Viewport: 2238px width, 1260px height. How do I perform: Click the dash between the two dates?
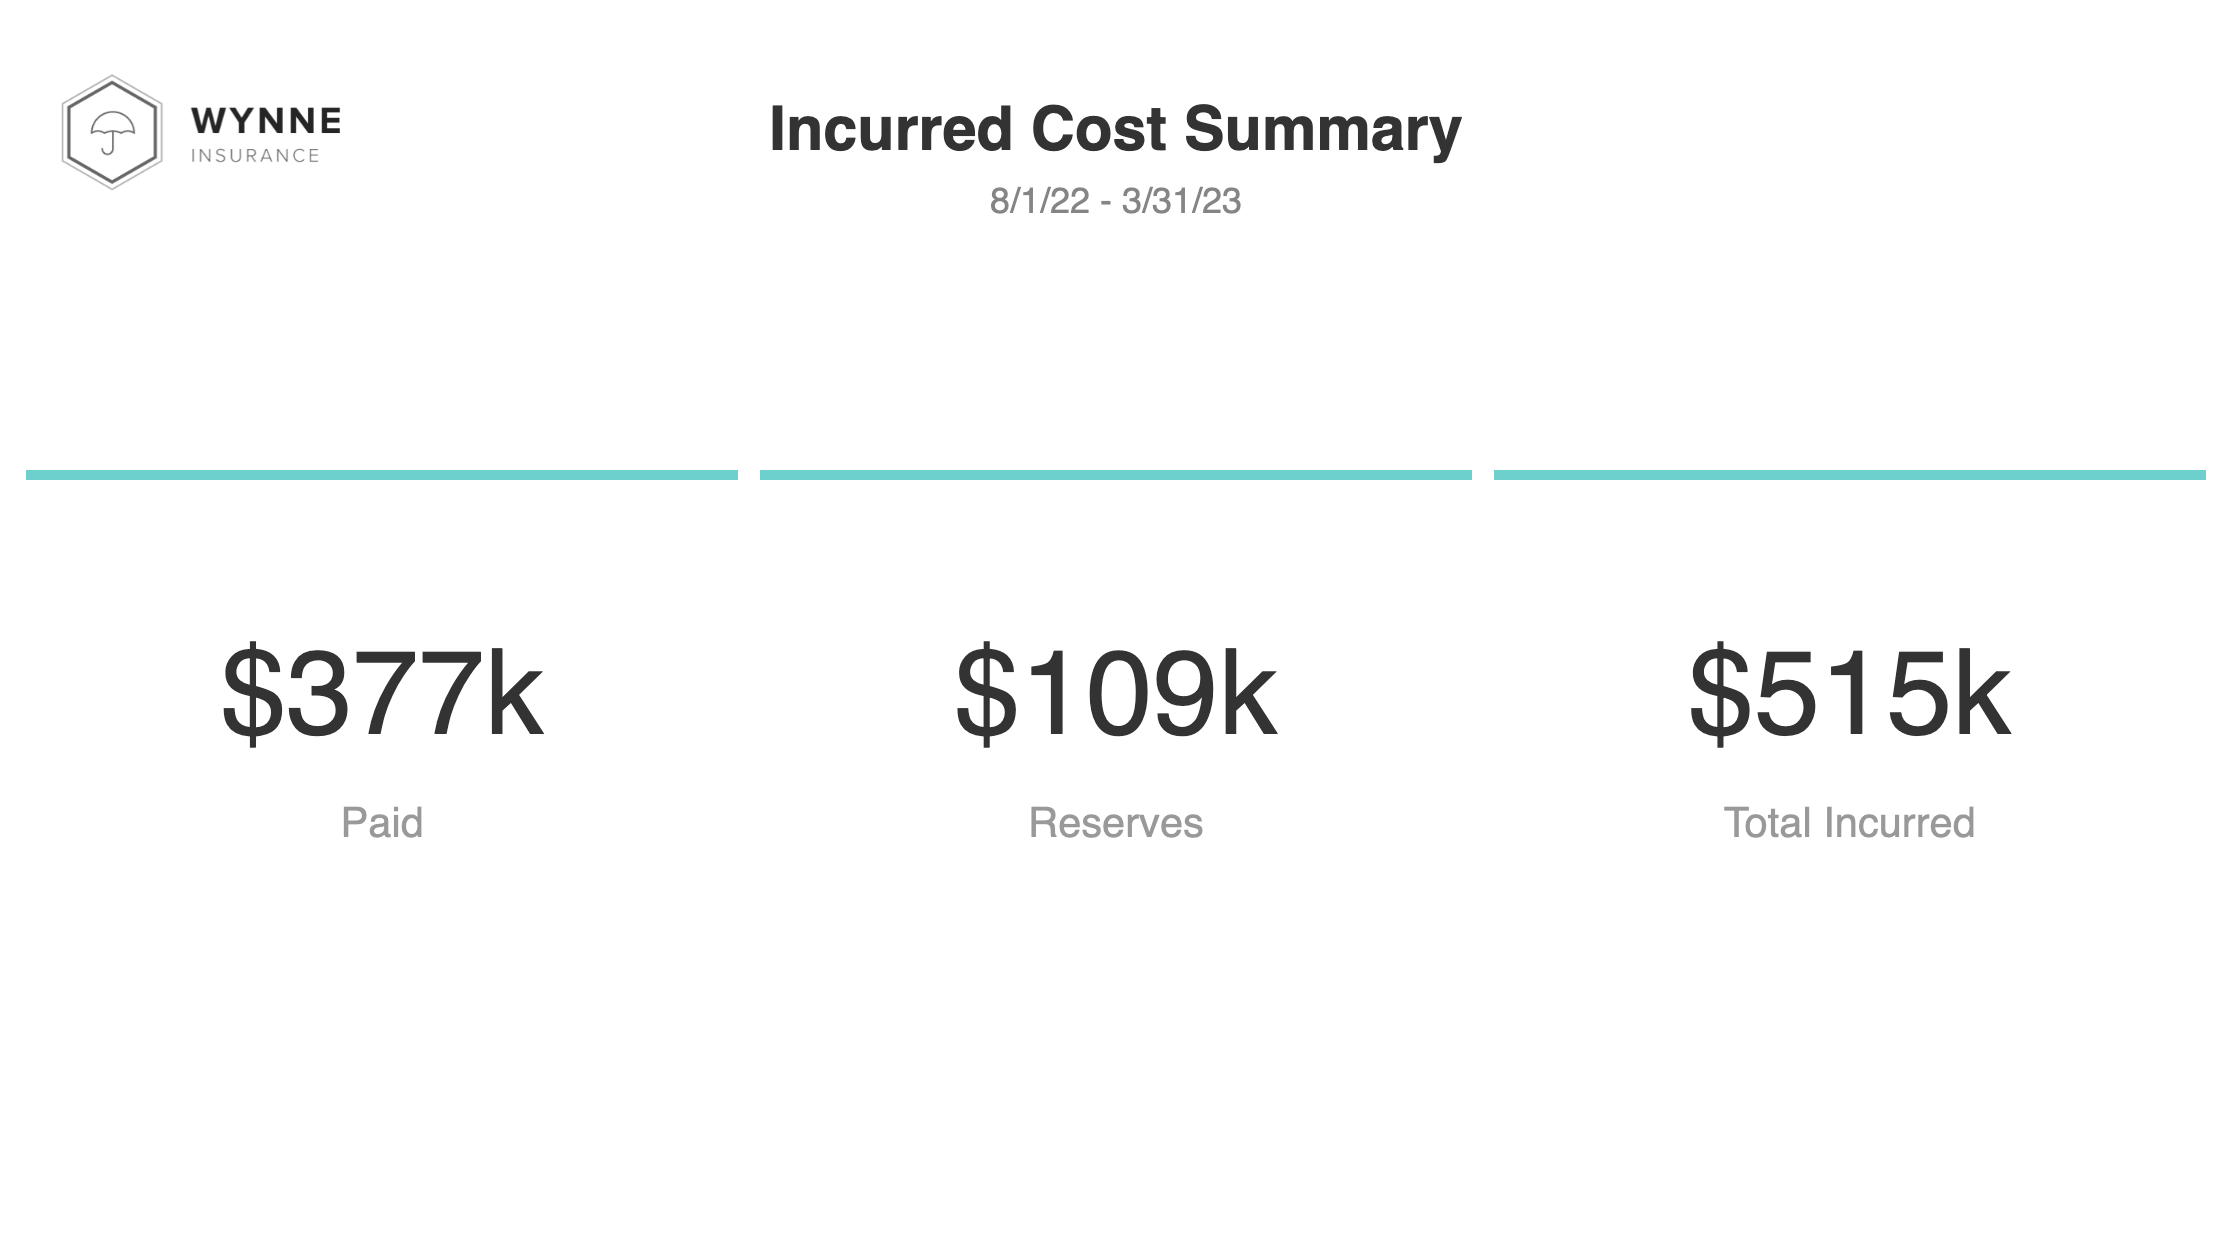(x=1105, y=202)
